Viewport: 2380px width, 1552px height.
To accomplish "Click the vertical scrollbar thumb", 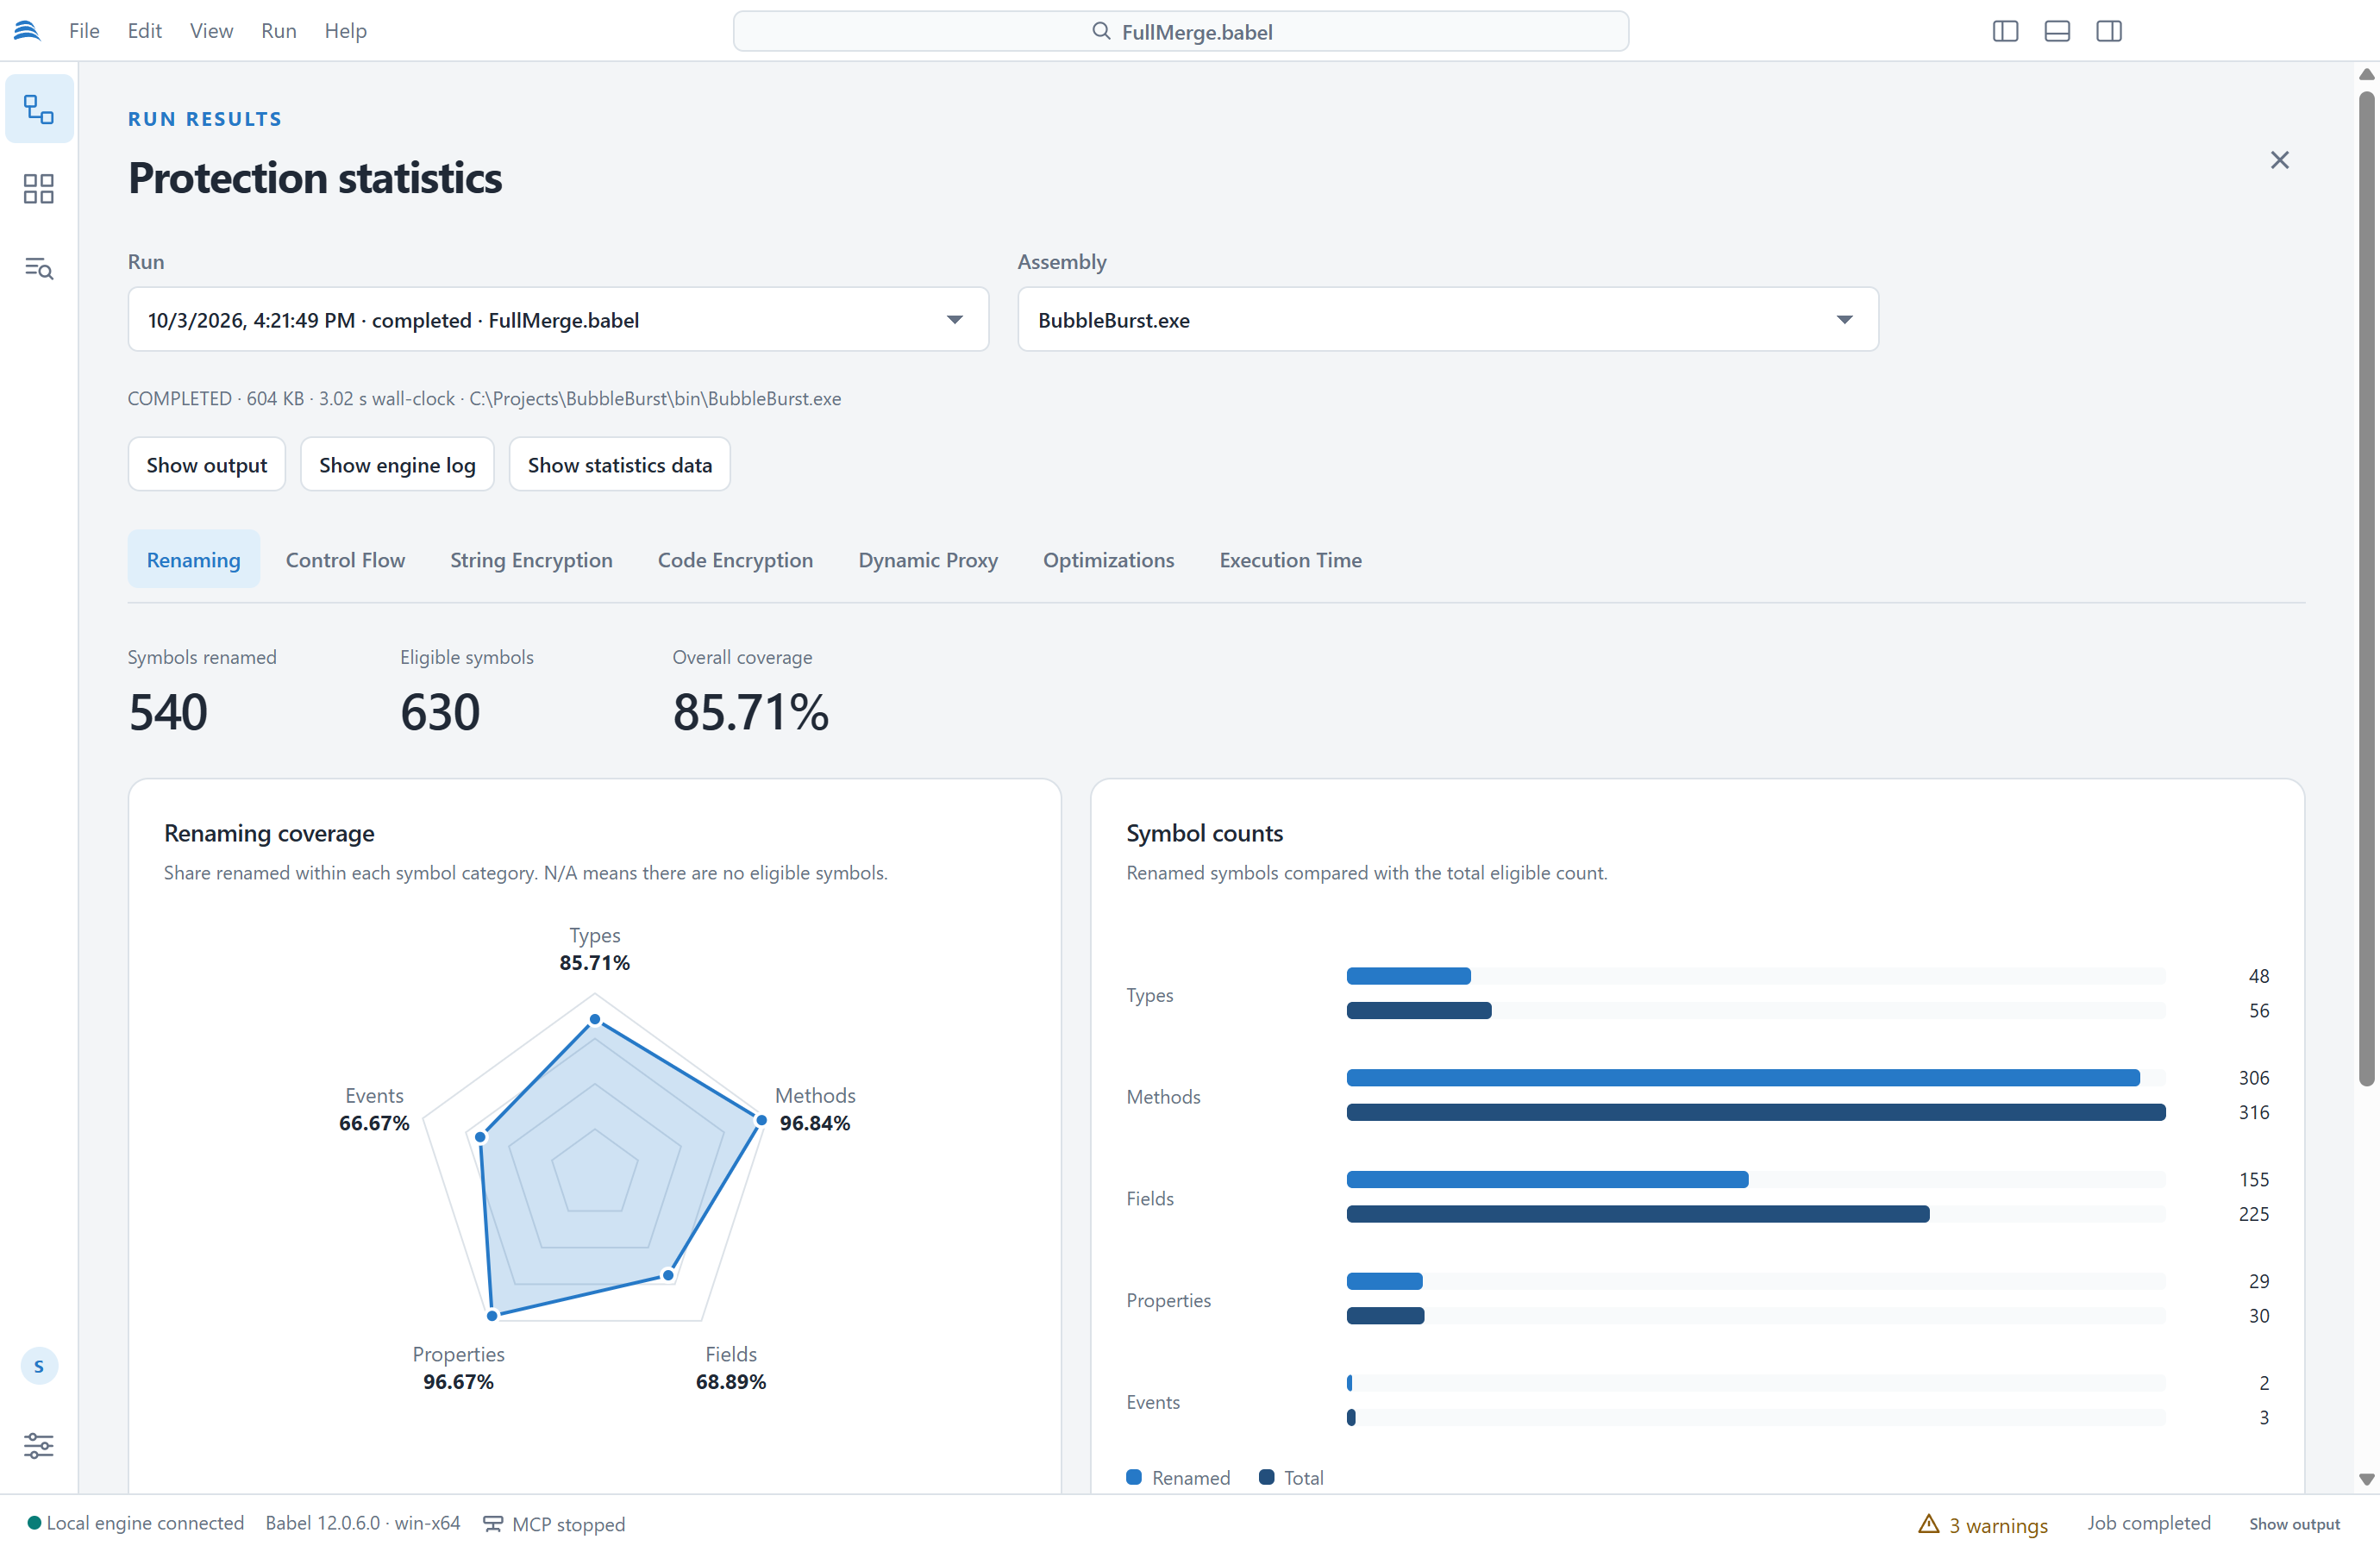I will click(2366, 590).
